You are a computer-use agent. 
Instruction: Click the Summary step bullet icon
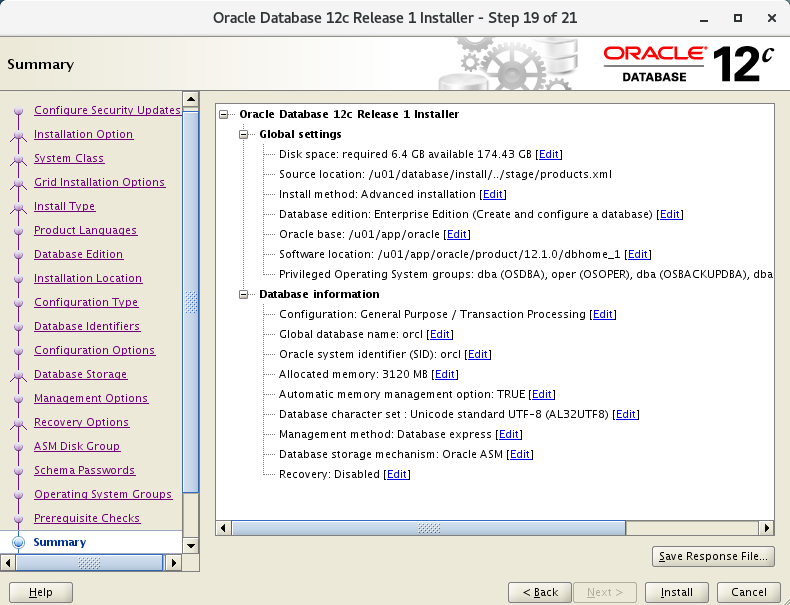tap(18, 542)
